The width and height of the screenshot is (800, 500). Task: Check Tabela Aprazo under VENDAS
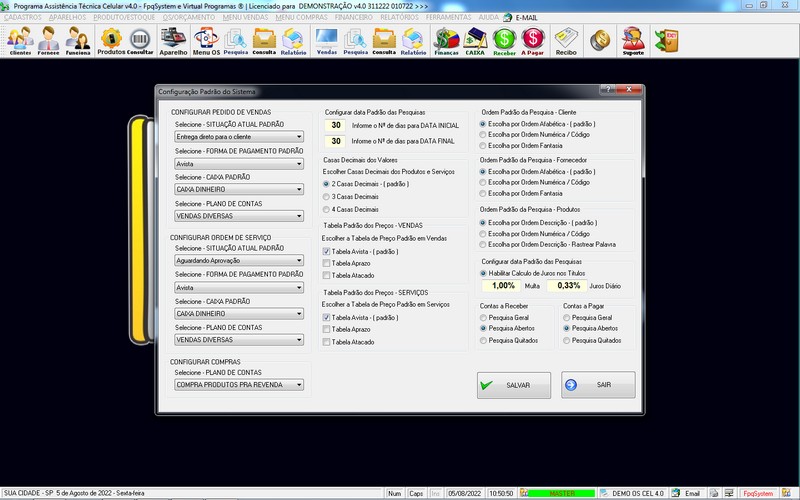(x=326, y=263)
